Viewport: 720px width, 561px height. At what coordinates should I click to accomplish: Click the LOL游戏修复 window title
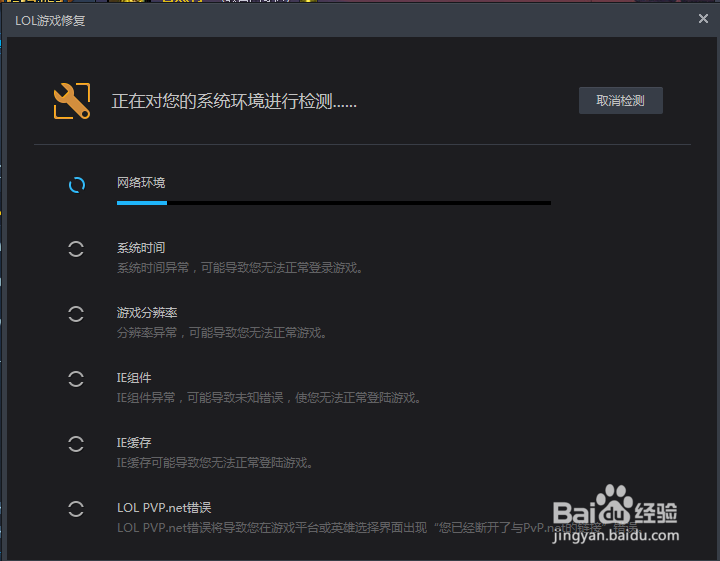(x=50, y=21)
